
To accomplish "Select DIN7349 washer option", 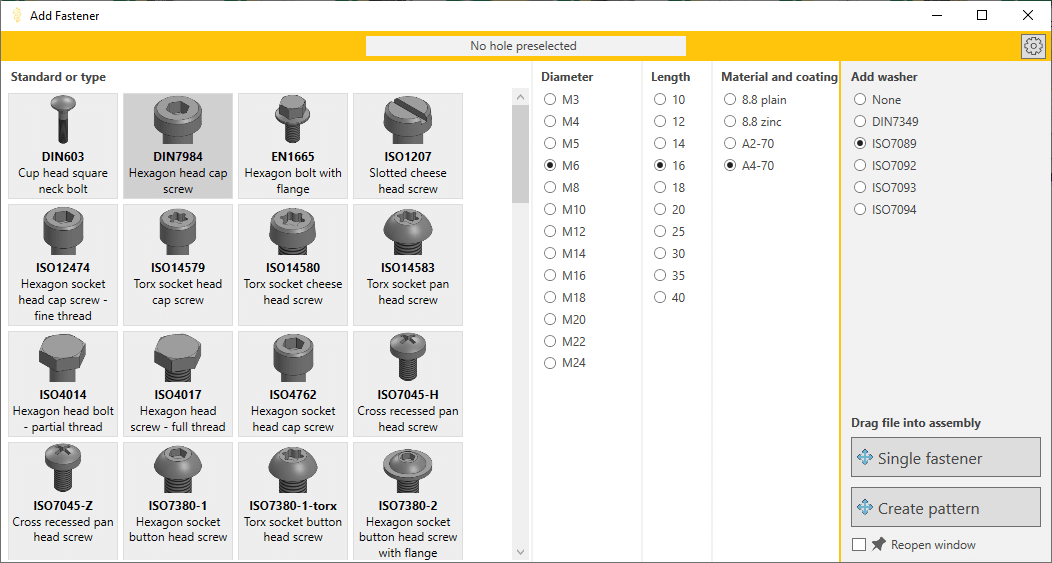I will click(860, 122).
